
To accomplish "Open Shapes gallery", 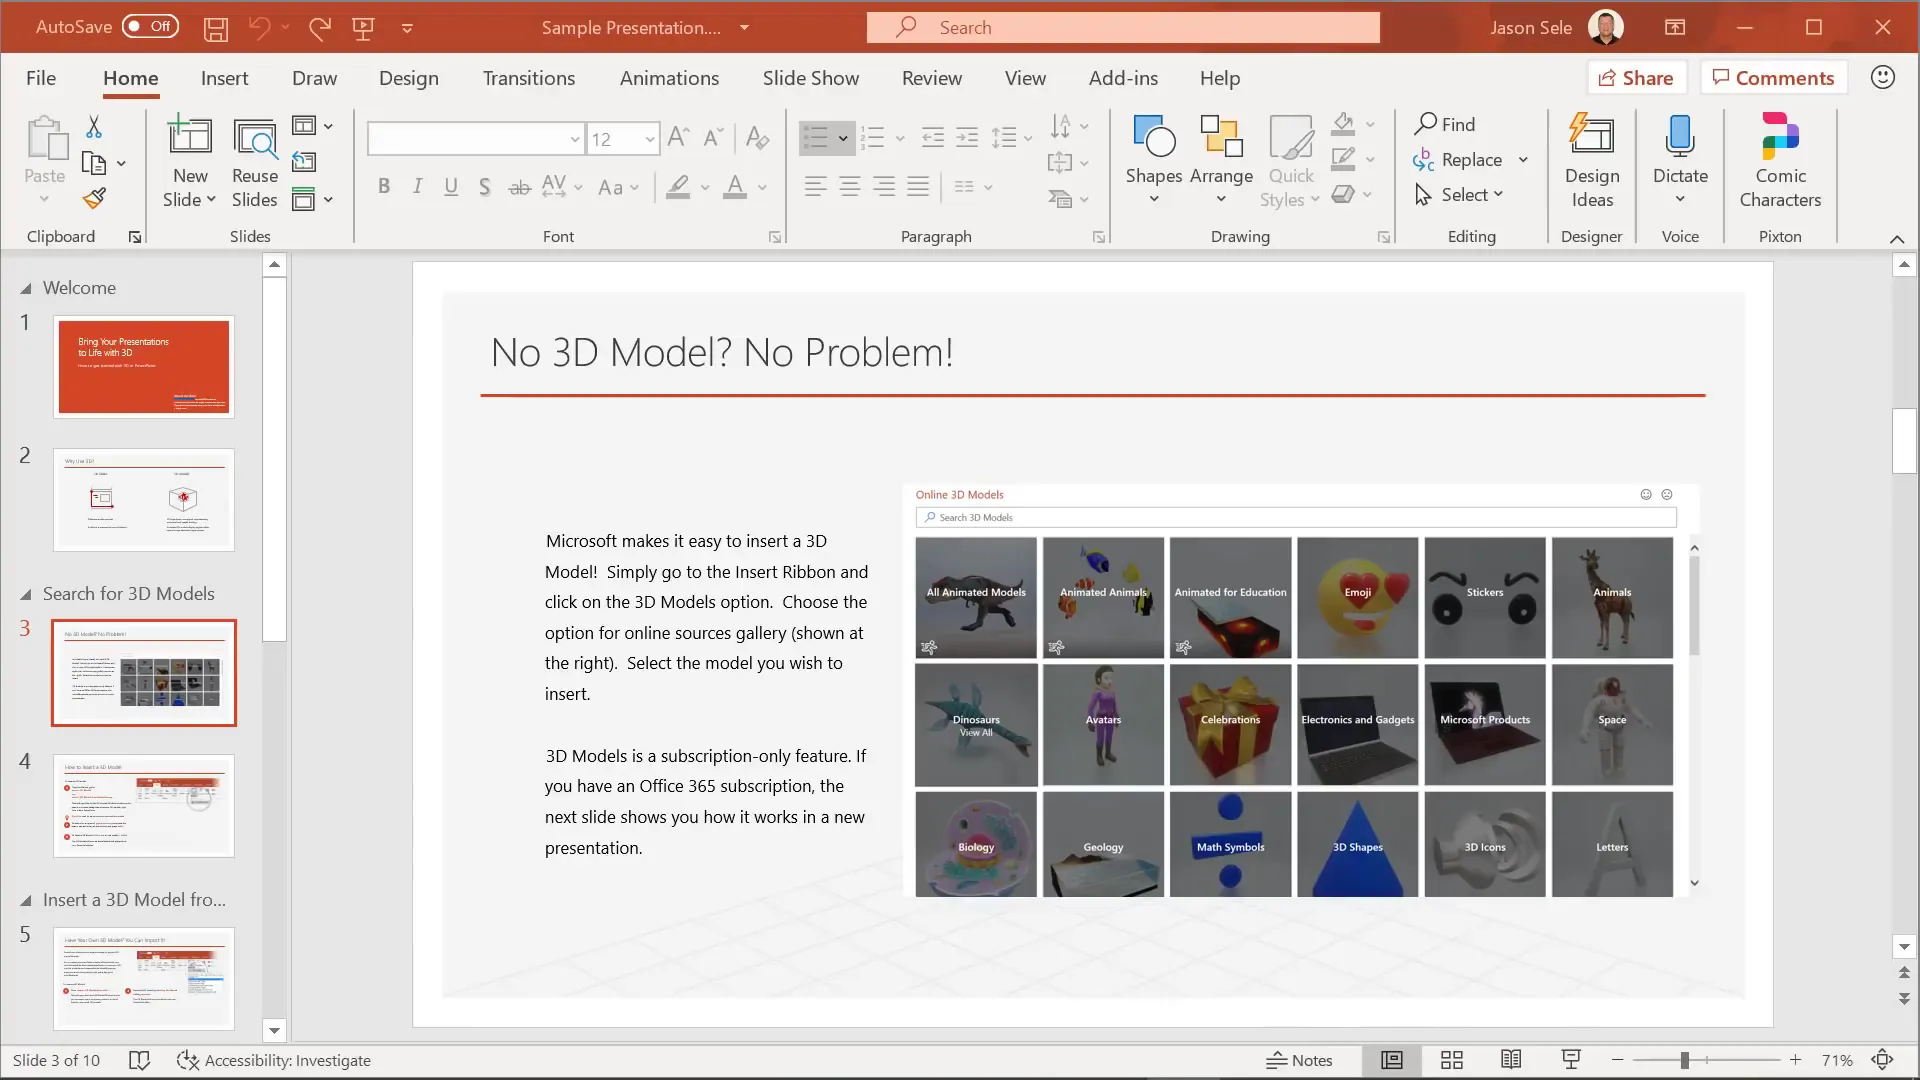I will click(1154, 161).
